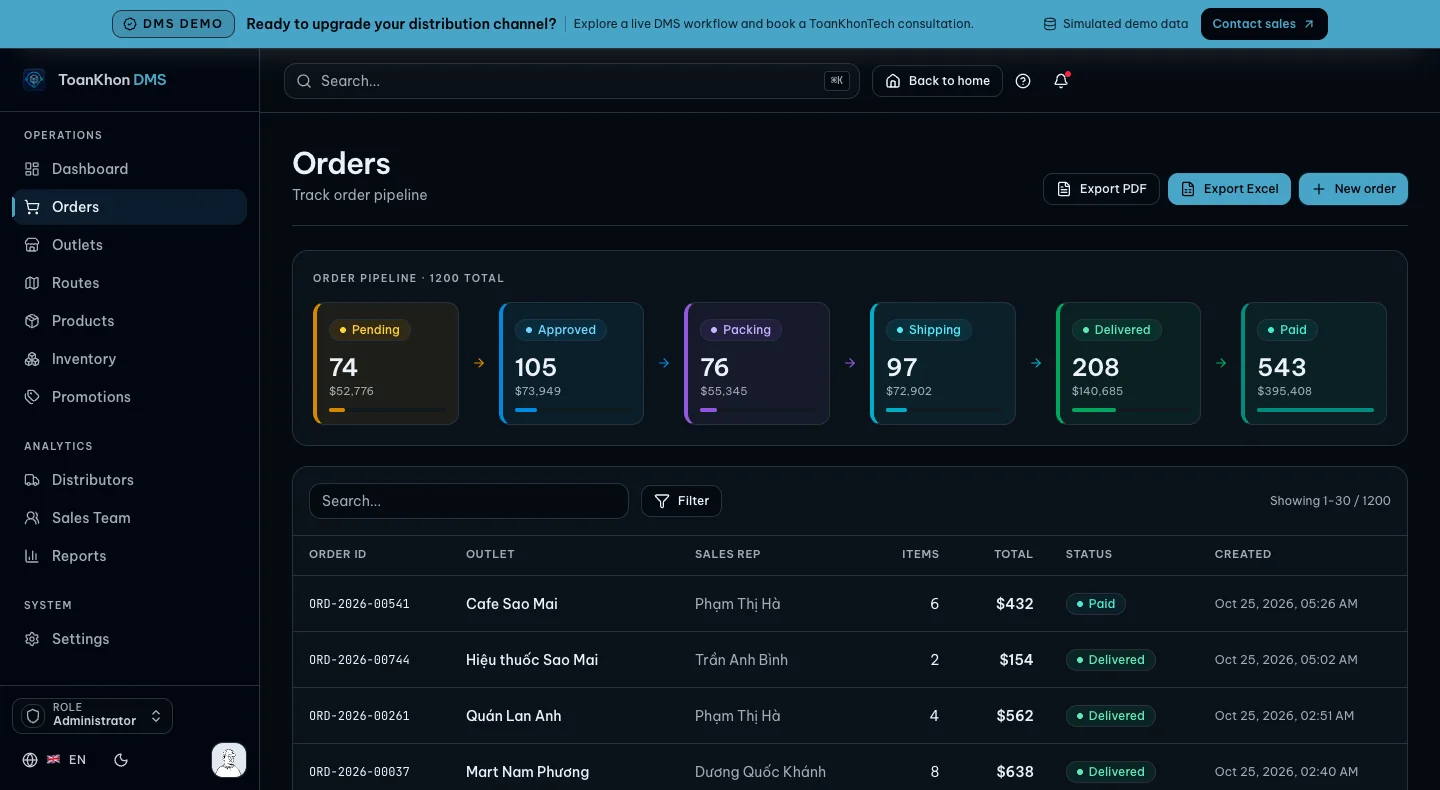The width and height of the screenshot is (1440, 790).
Task: Open the orders Filter button
Action: coord(681,501)
